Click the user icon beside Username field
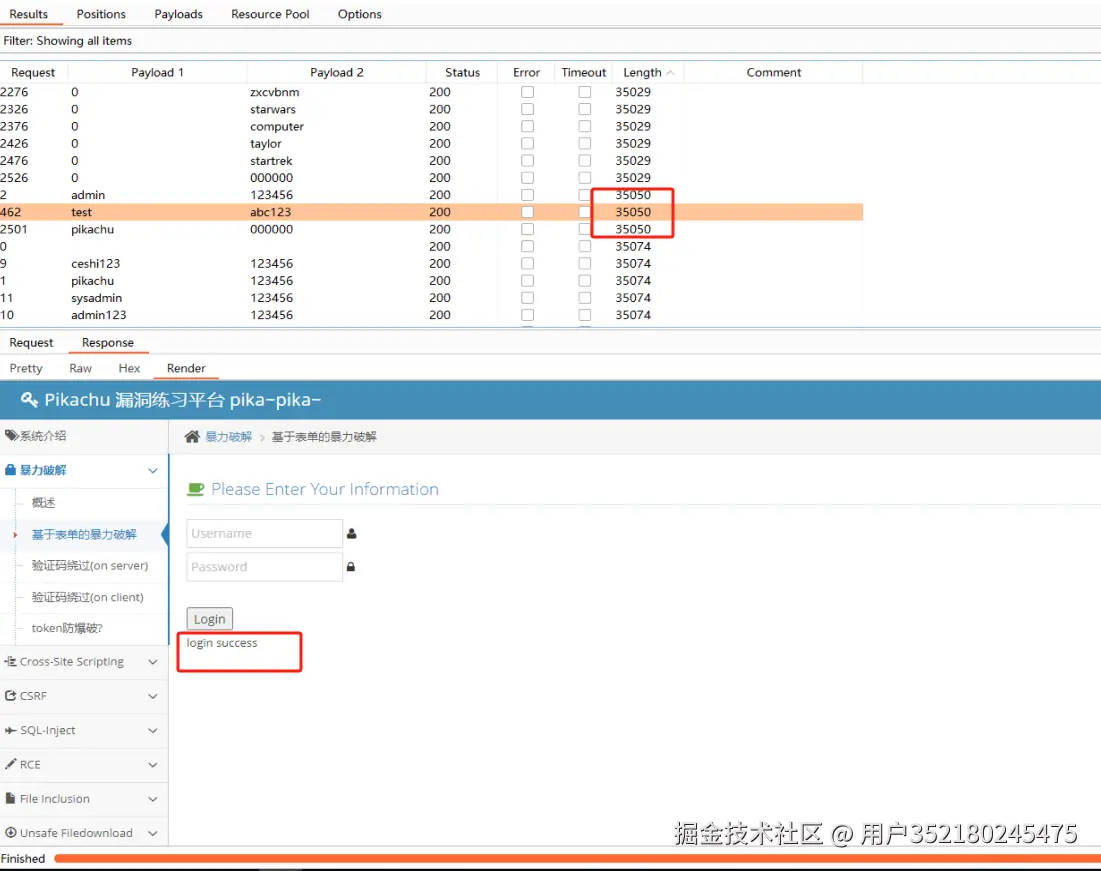The height and width of the screenshot is (871, 1101). 352,534
